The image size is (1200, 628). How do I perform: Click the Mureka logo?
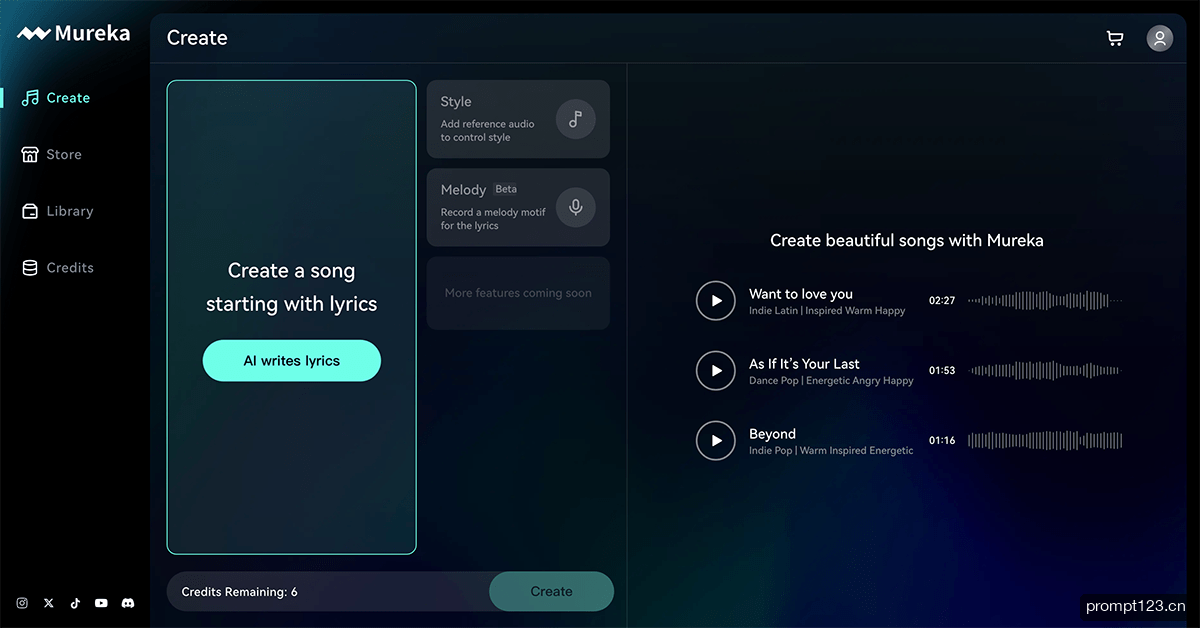tap(73, 33)
